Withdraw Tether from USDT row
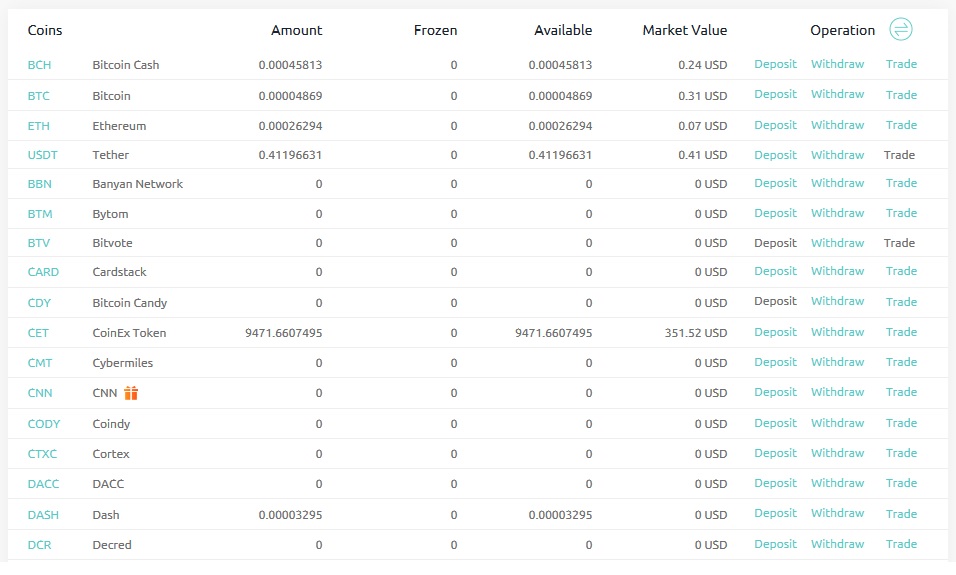 click(837, 155)
